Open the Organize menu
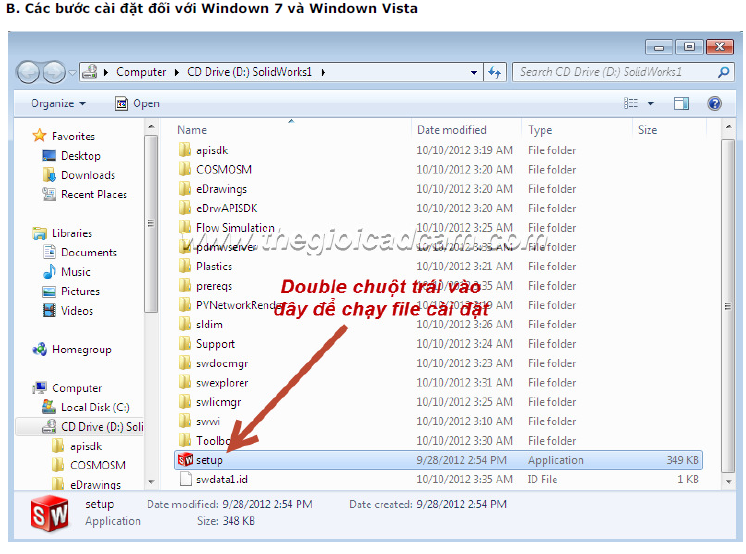746x554 pixels. point(58,103)
